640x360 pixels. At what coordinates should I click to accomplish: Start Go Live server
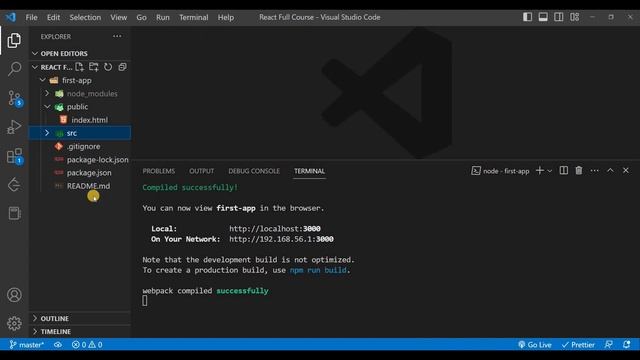[x=535, y=345]
